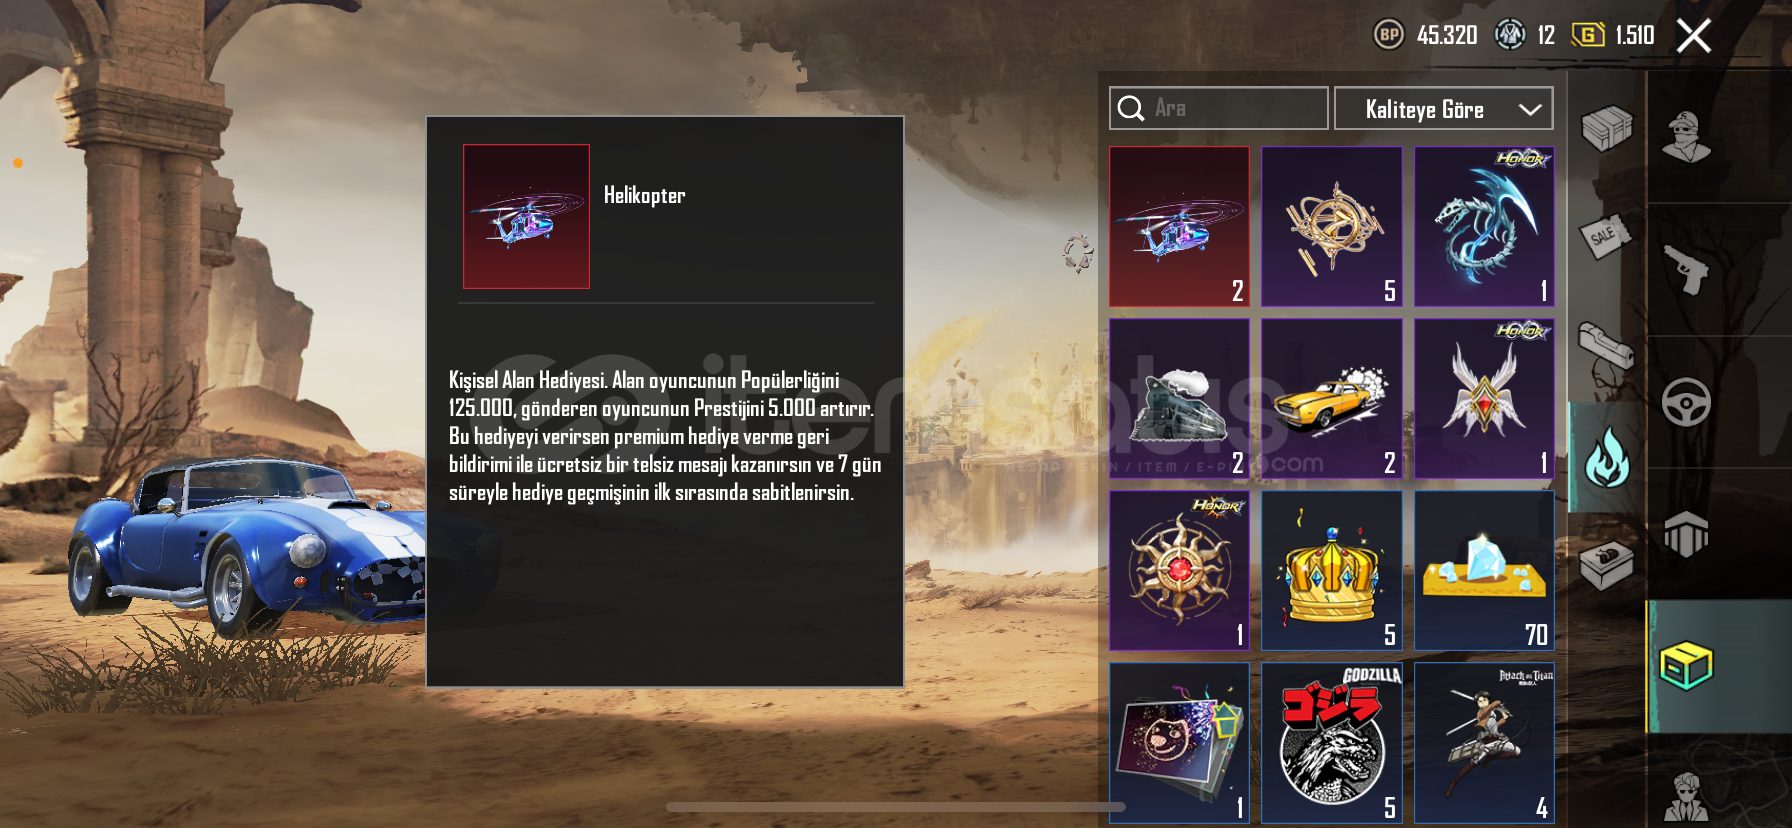Select the Attack on Titan item
Screen dimensions: 1792x828
1484,743
